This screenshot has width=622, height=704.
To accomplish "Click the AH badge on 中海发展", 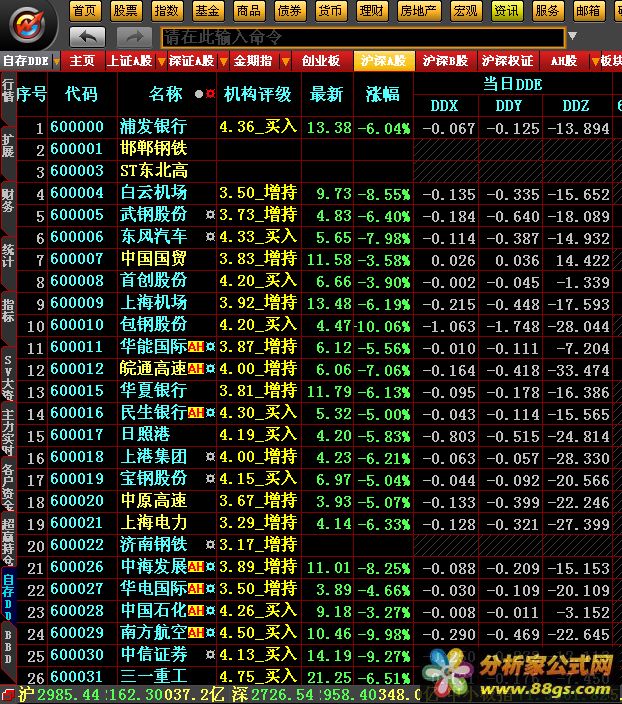I will (196, 567).
